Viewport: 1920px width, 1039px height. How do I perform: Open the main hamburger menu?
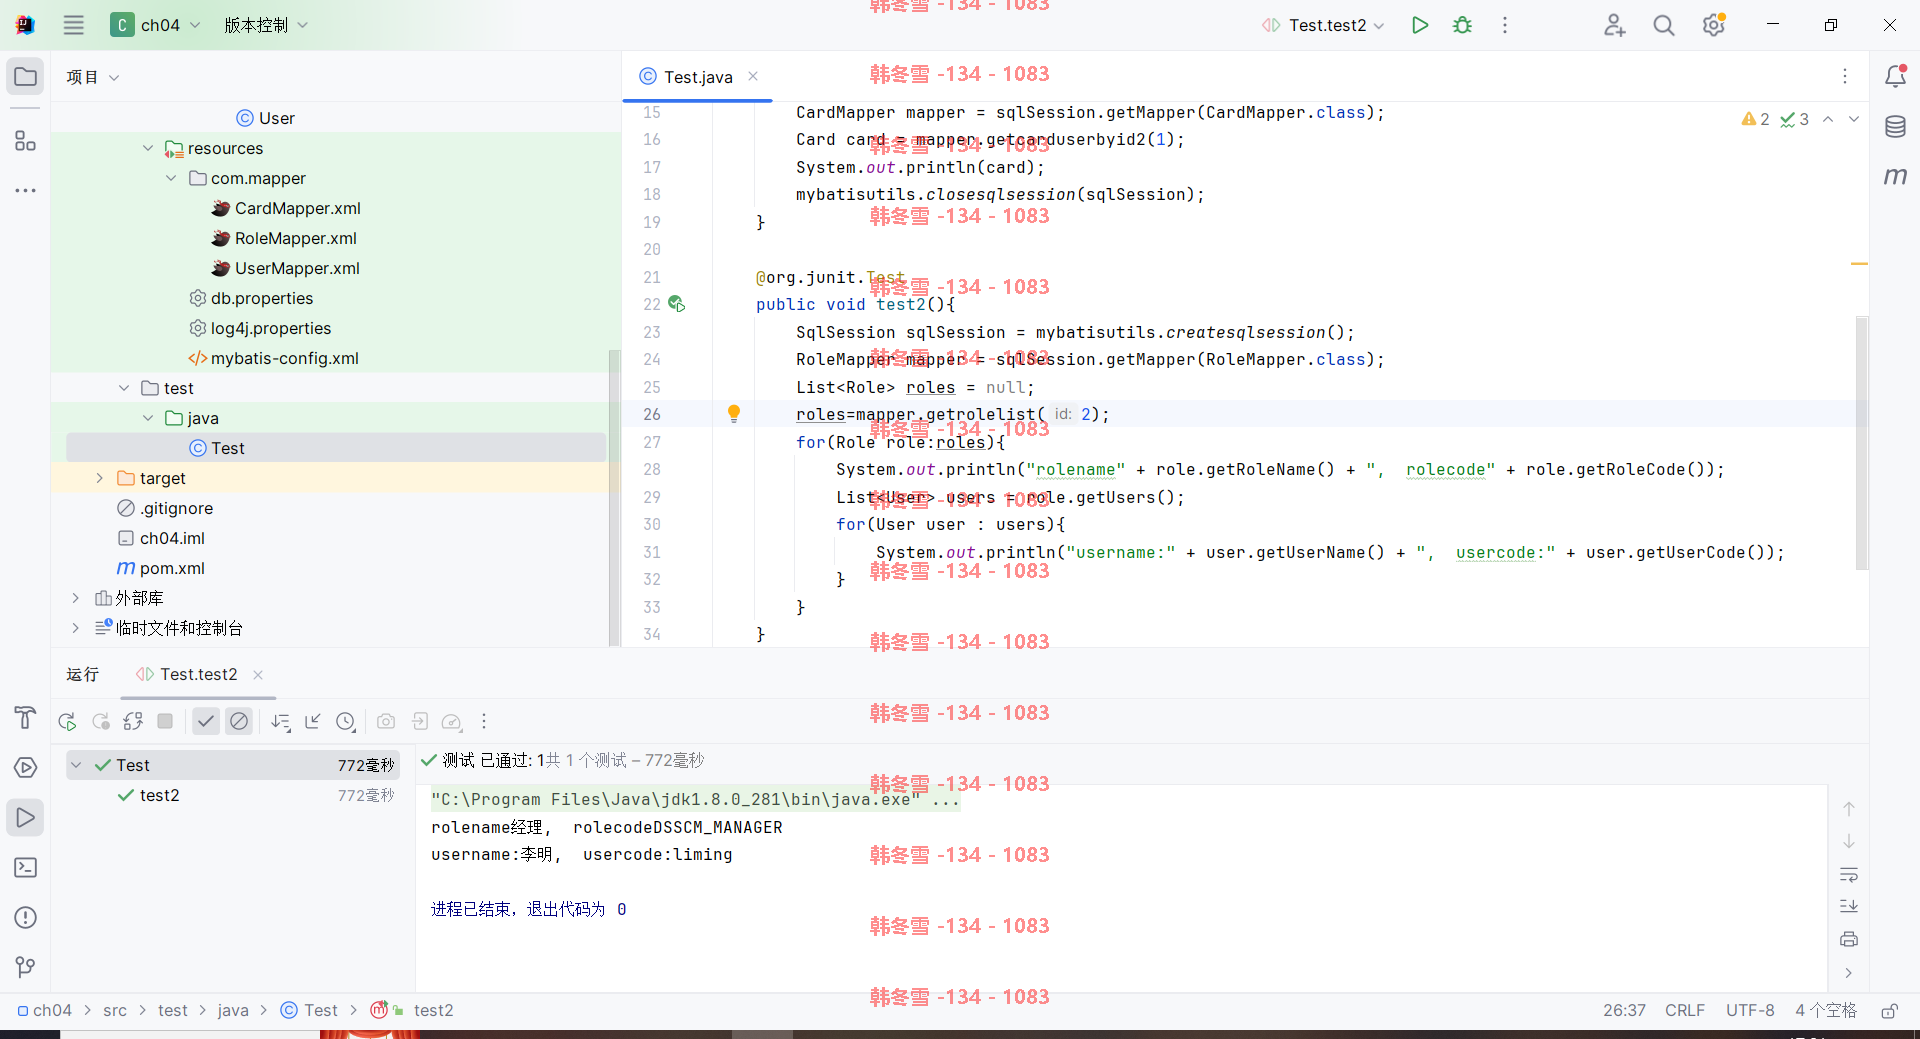click(x=74, y=25)
